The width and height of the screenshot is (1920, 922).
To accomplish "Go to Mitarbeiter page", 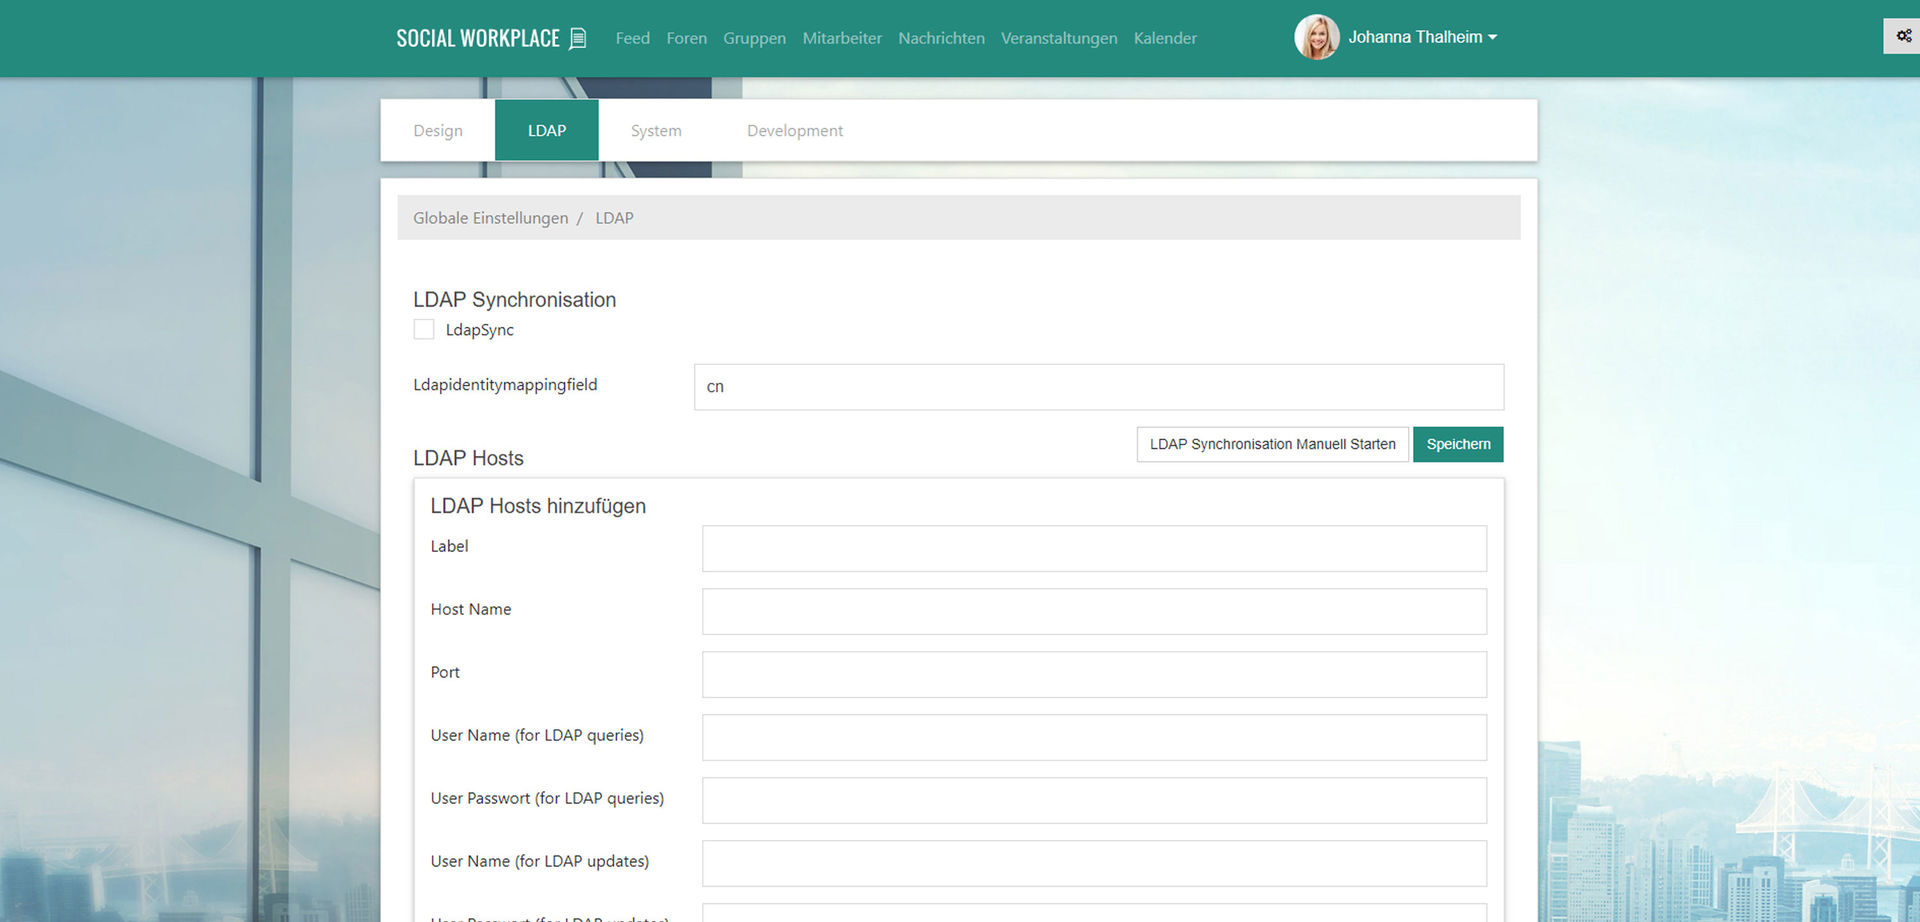I will click(842, 38).
